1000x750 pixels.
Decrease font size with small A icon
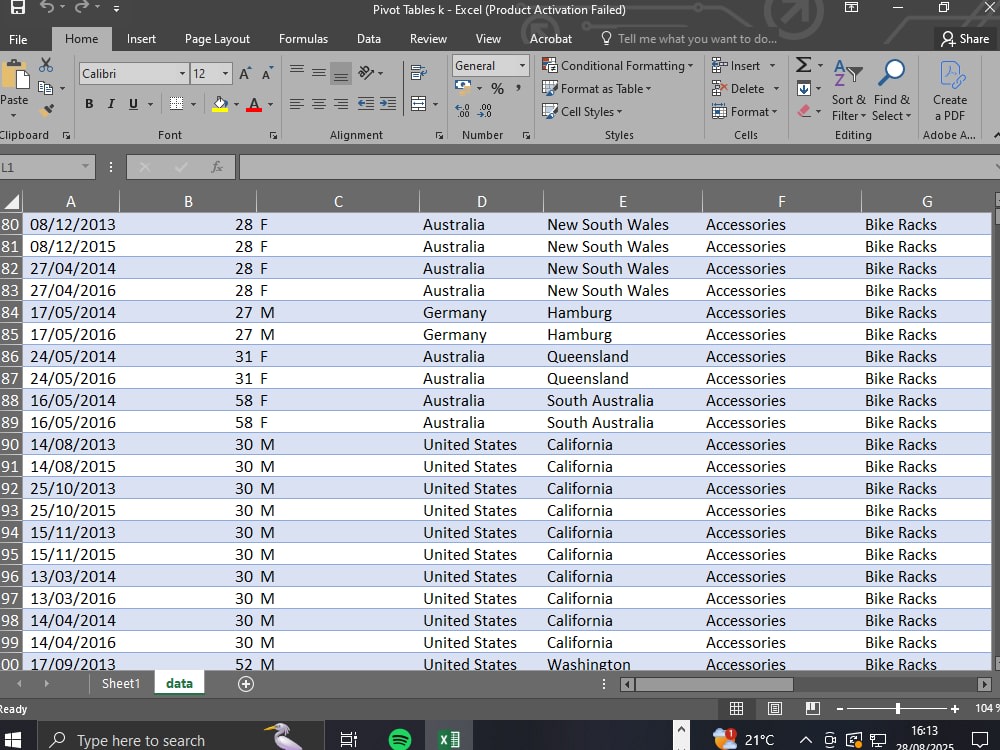point(267,73)
